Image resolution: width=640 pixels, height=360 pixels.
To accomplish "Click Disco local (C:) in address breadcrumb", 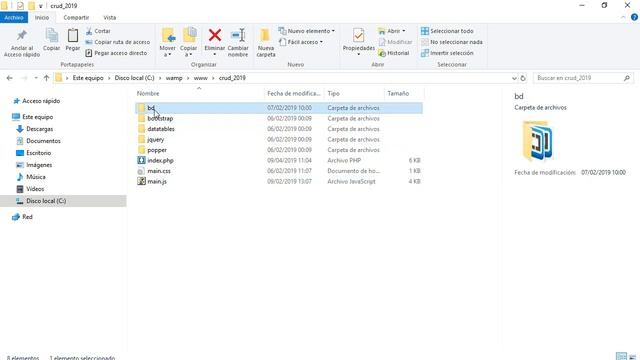I will 134,78.
